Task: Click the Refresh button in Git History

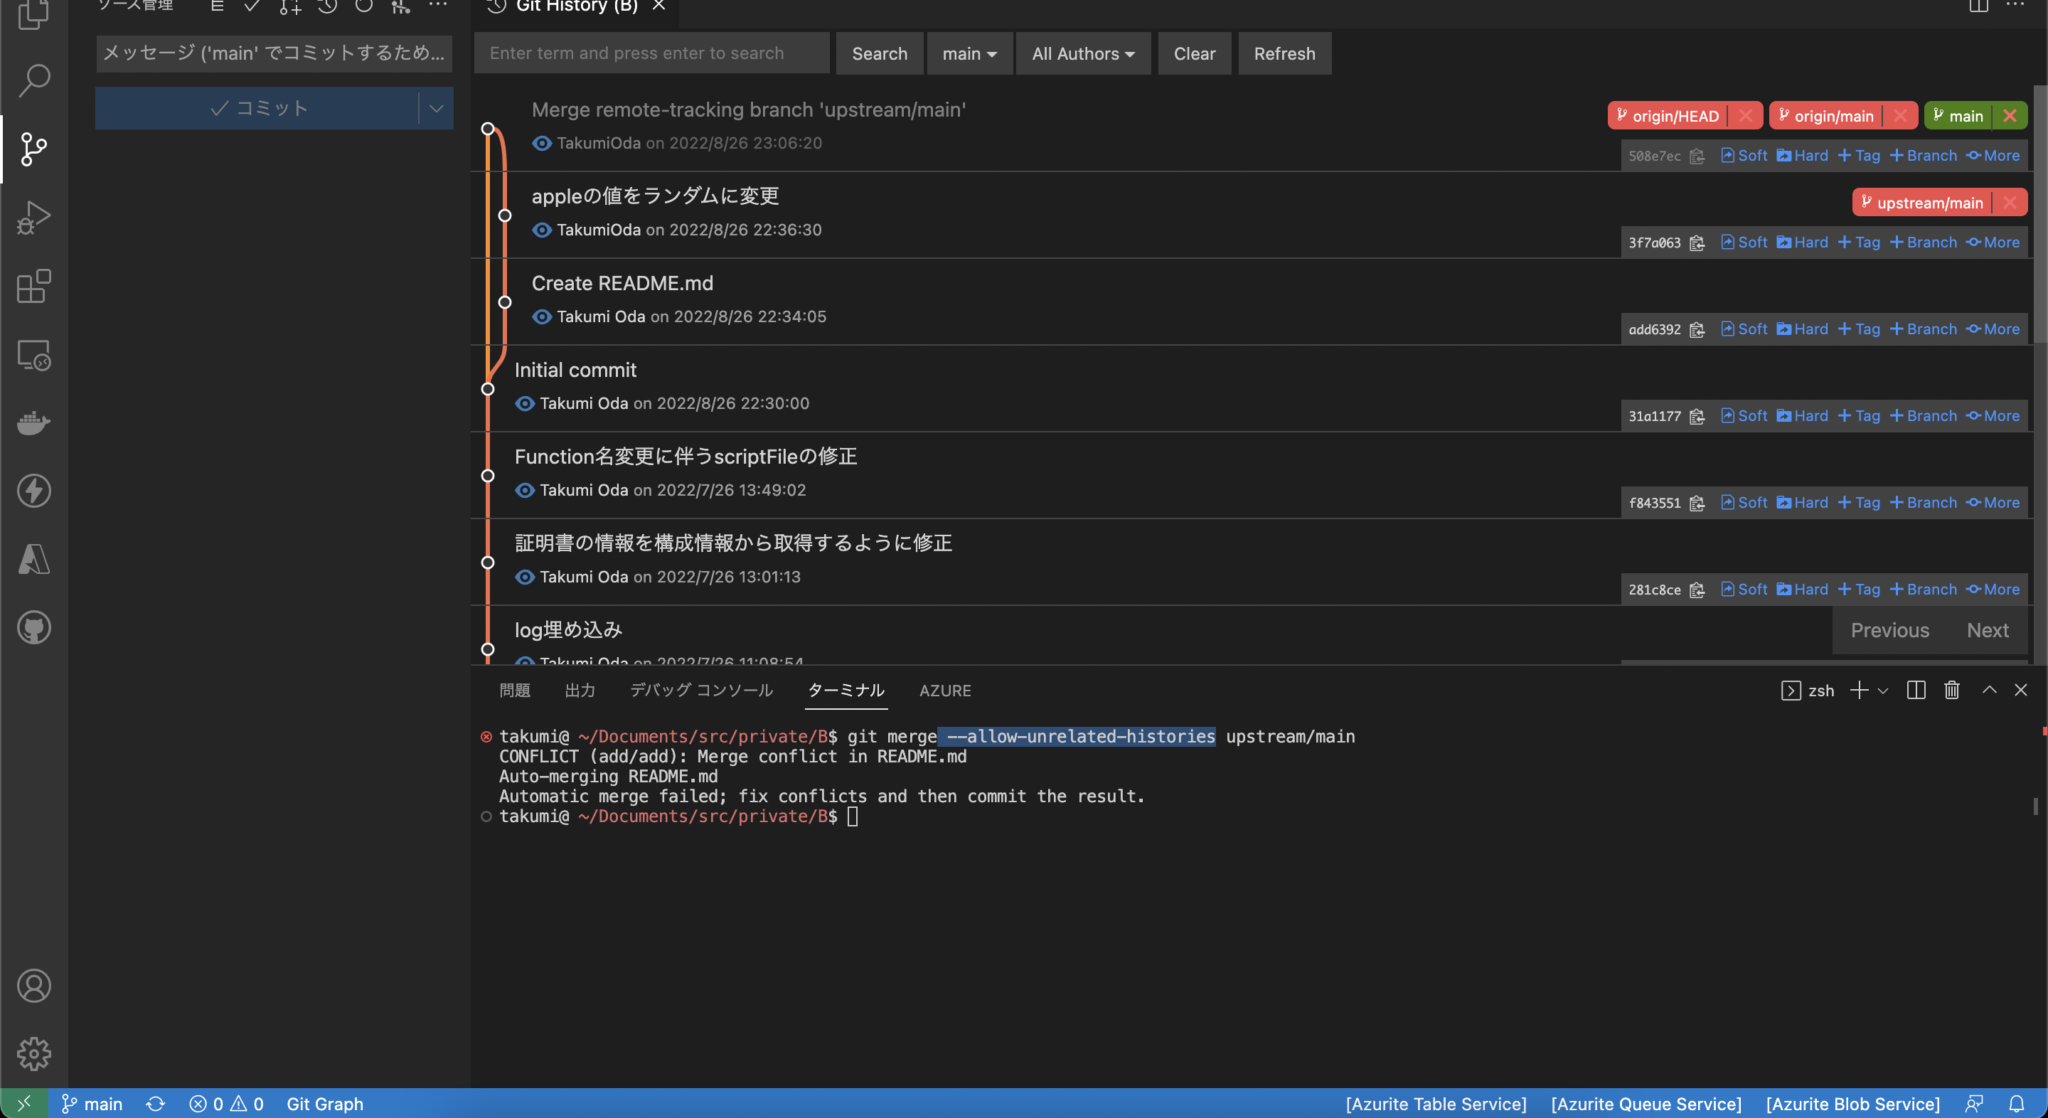Action: [x=1283, y=53]
